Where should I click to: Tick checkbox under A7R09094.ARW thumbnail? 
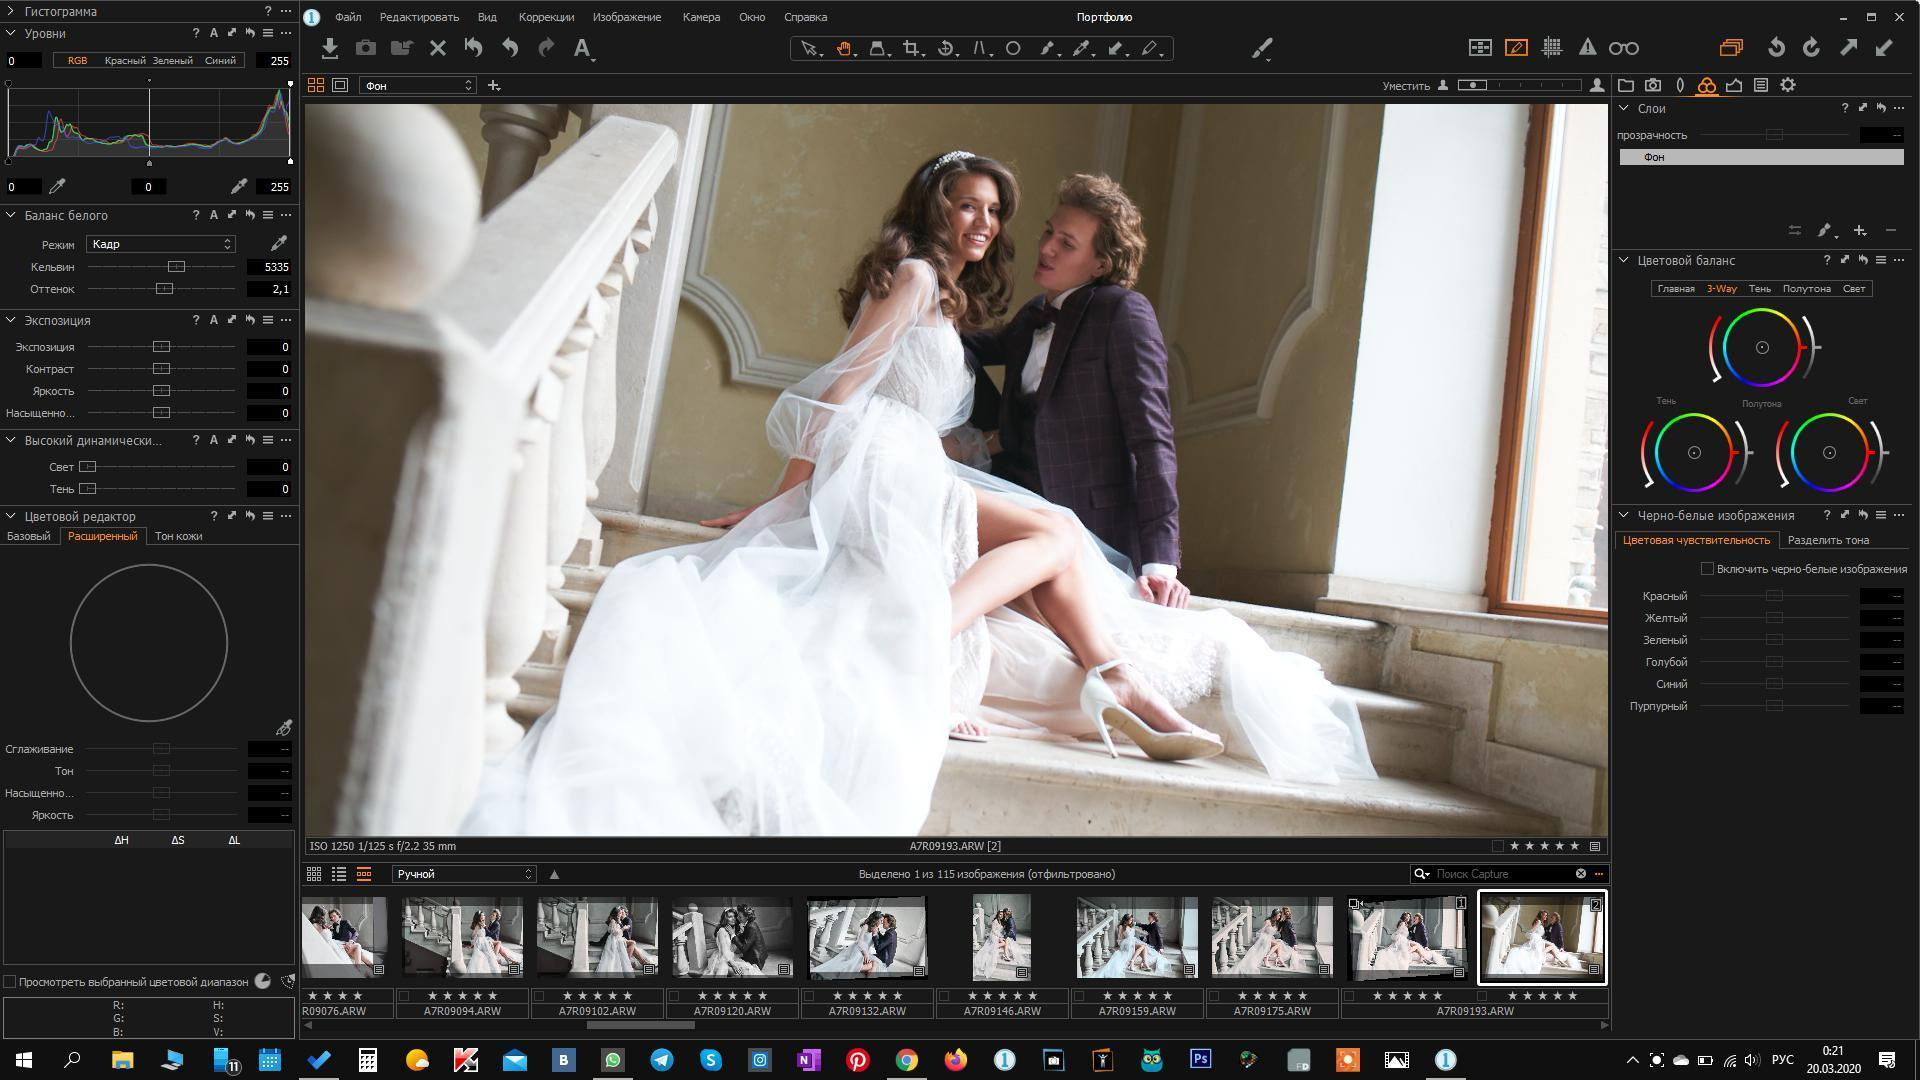click(x=404, y=996)
